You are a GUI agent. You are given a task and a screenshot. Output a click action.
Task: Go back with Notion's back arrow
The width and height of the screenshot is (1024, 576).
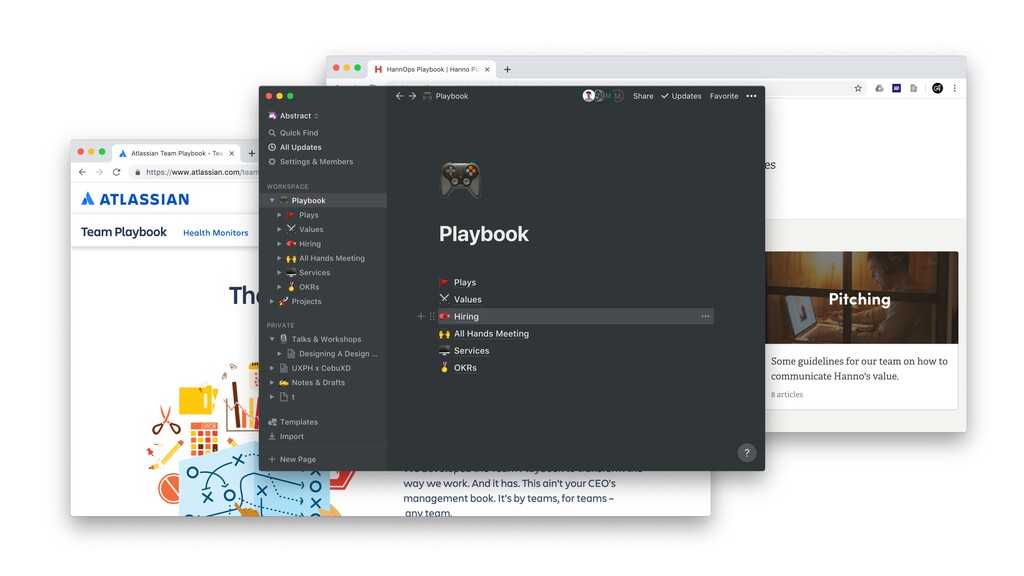click(x=400, y=96)
